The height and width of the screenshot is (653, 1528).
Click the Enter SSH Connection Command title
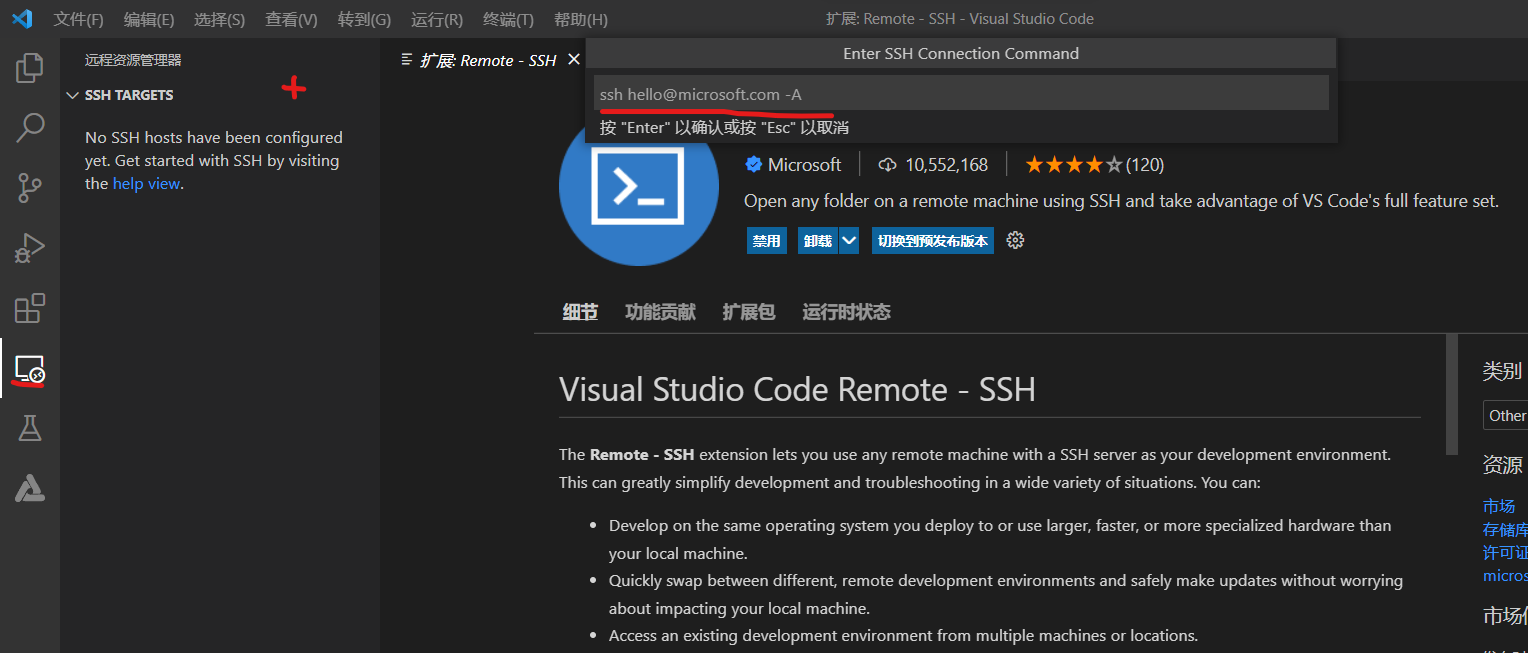(961, 54)
